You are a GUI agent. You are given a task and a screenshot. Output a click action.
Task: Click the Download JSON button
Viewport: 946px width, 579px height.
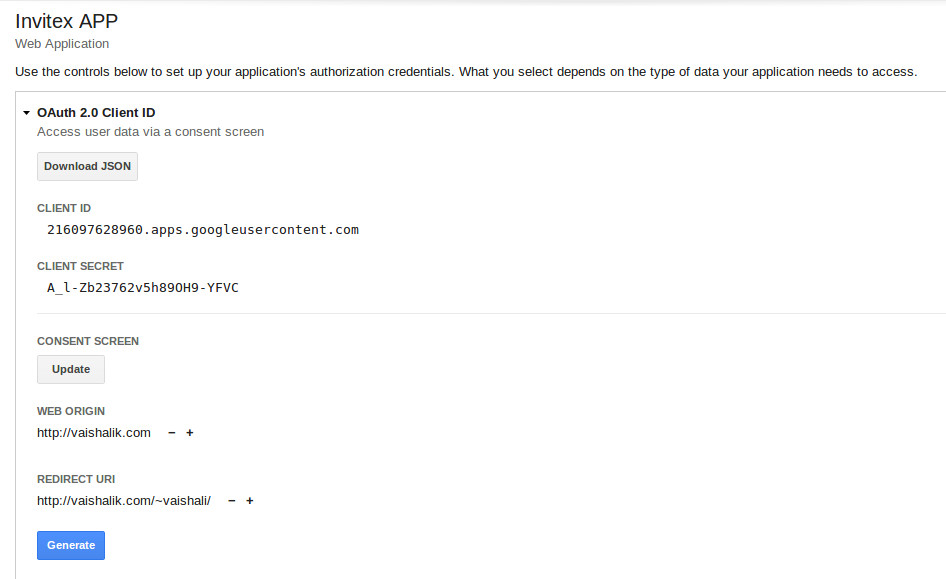coord(87,166)
